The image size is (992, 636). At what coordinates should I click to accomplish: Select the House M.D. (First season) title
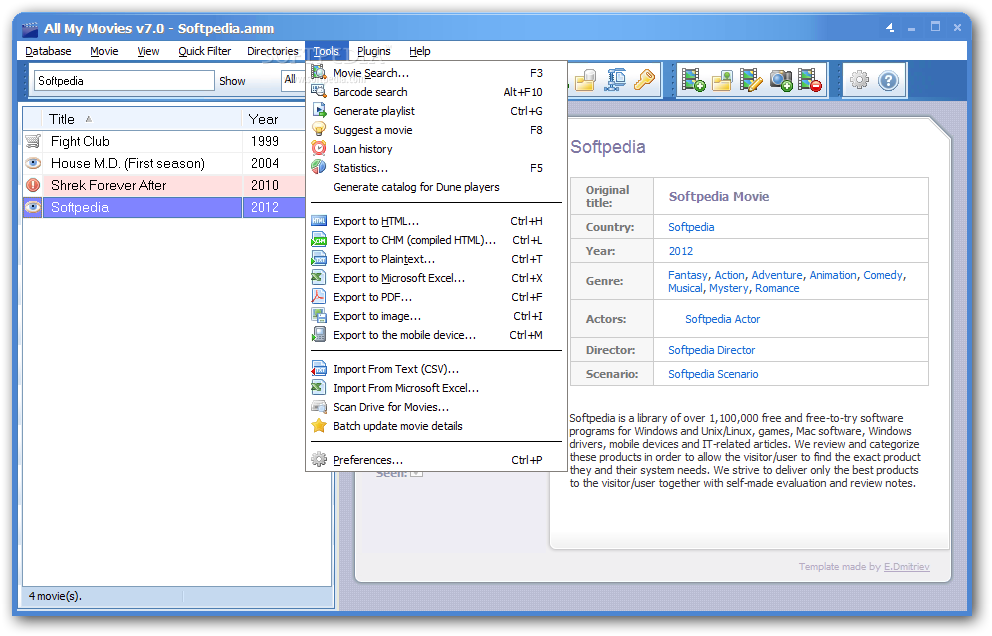[128, 163]
